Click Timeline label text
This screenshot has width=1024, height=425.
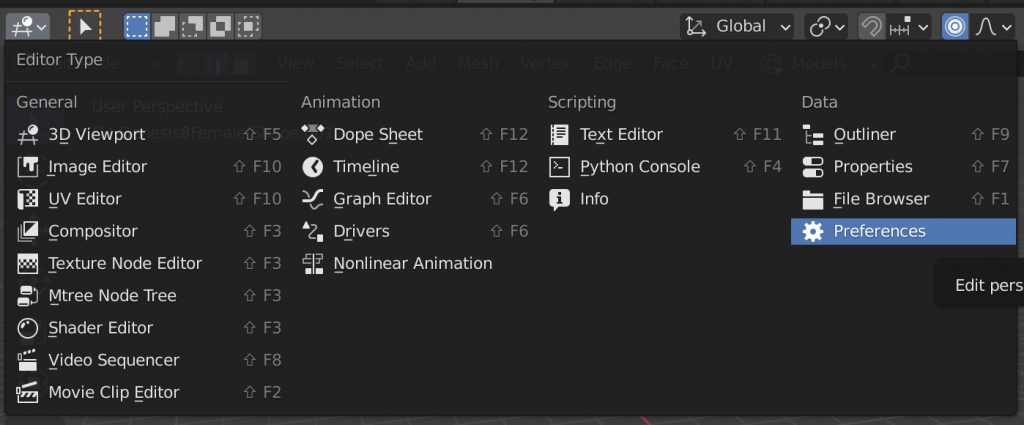(x=366, y=166)
